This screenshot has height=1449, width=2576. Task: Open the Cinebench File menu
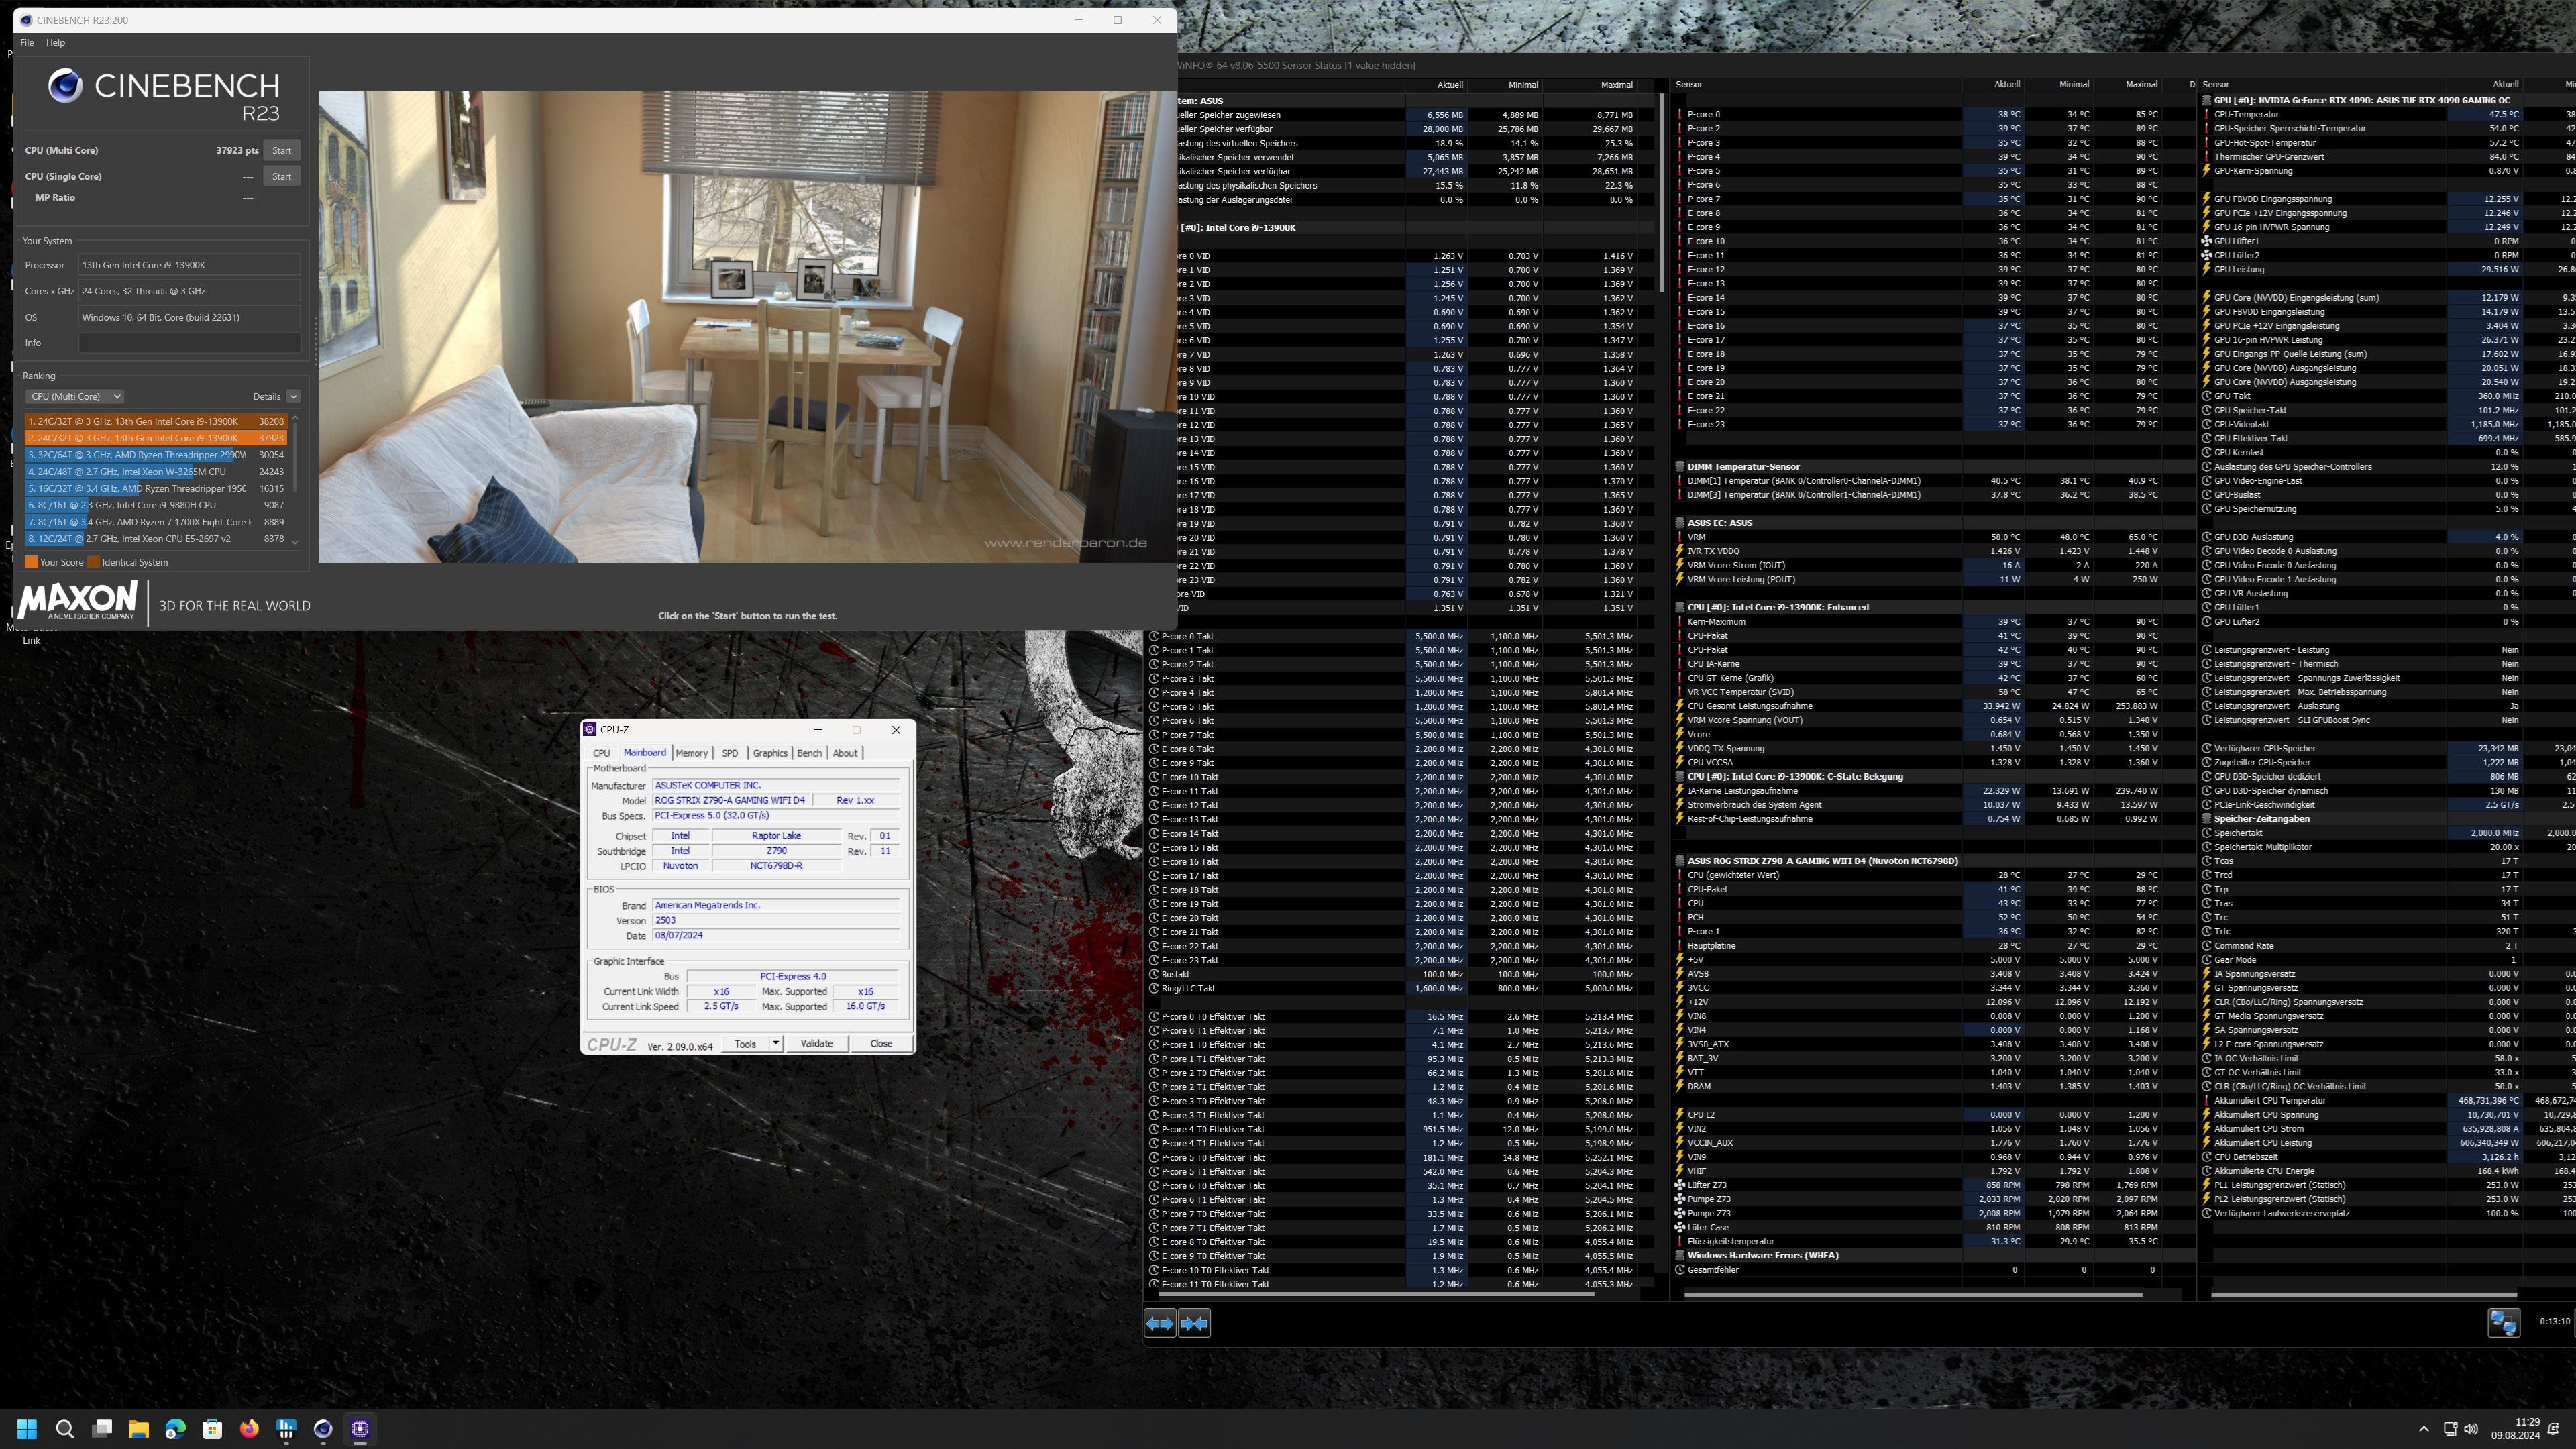[27, 42]
